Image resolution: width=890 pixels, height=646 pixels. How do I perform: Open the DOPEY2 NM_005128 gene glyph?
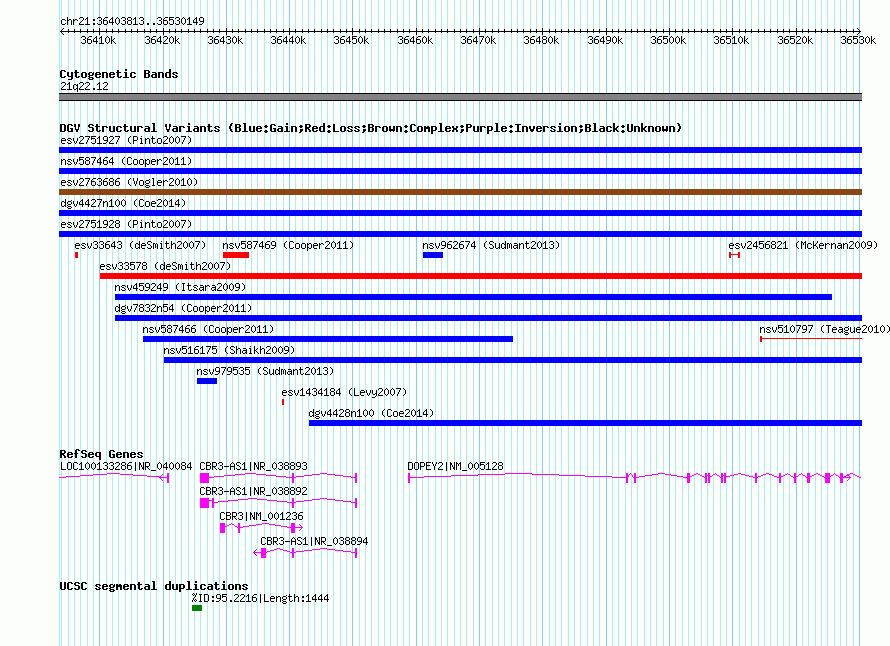coord(635,478)
